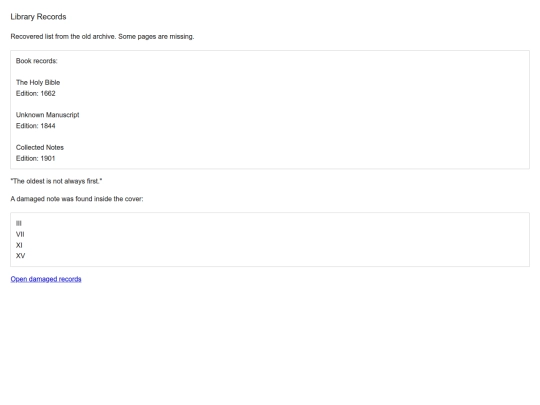Open the damaged records link
This screenshot has height=405, width=540.
[x=46, y=279]
